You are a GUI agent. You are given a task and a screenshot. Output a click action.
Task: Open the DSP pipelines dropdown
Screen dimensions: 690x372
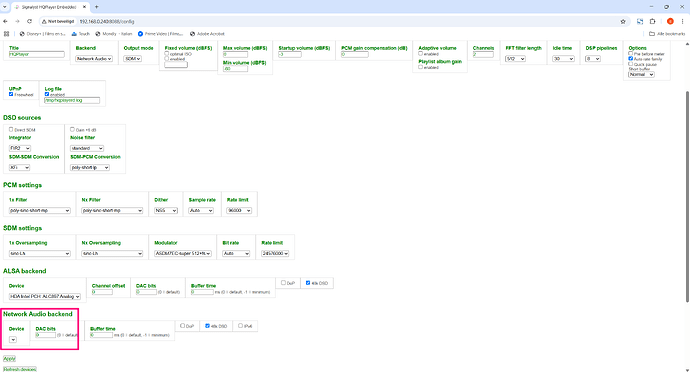pos(593,59)
